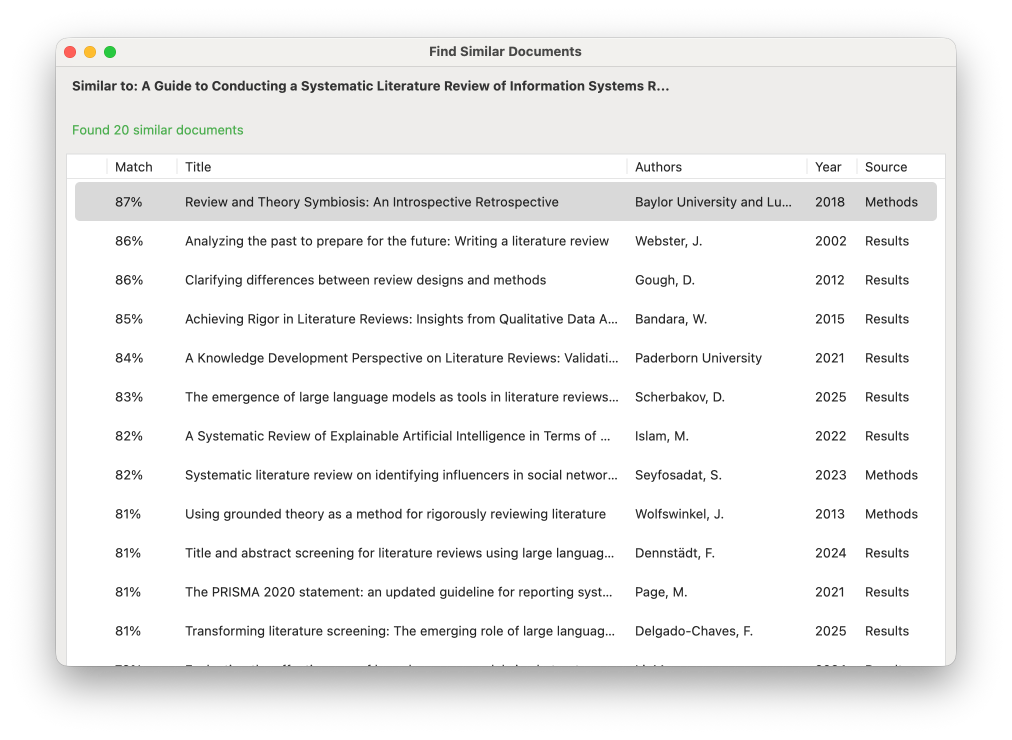1012x740 pixels.
Task: Click 'Methods' source in Wolfswinkel row
Action: [x=891, y=514]
